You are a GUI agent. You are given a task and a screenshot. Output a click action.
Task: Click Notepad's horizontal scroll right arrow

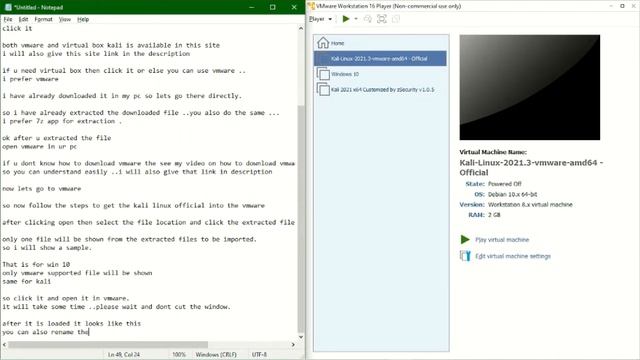293,344
